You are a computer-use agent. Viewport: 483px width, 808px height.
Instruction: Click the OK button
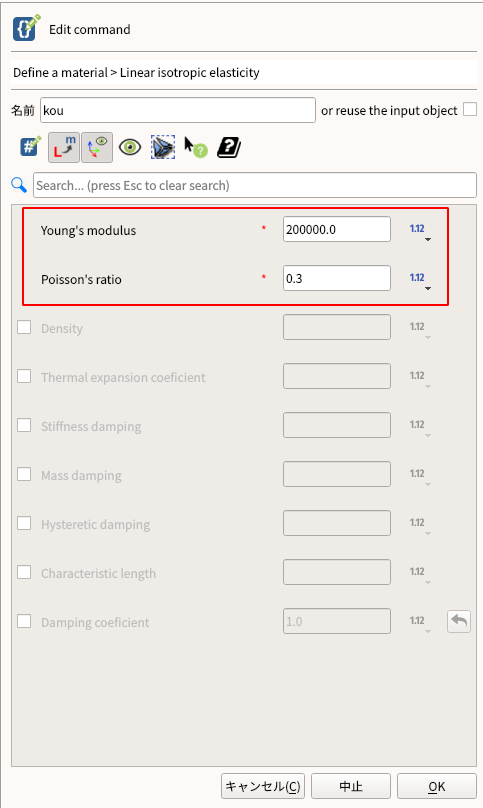coord(437,786)
